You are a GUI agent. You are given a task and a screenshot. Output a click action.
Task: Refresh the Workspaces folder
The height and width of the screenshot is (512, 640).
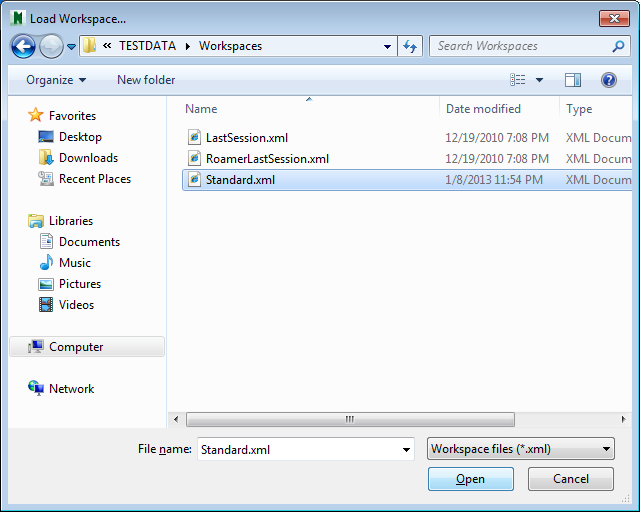(x=410, y=46)
